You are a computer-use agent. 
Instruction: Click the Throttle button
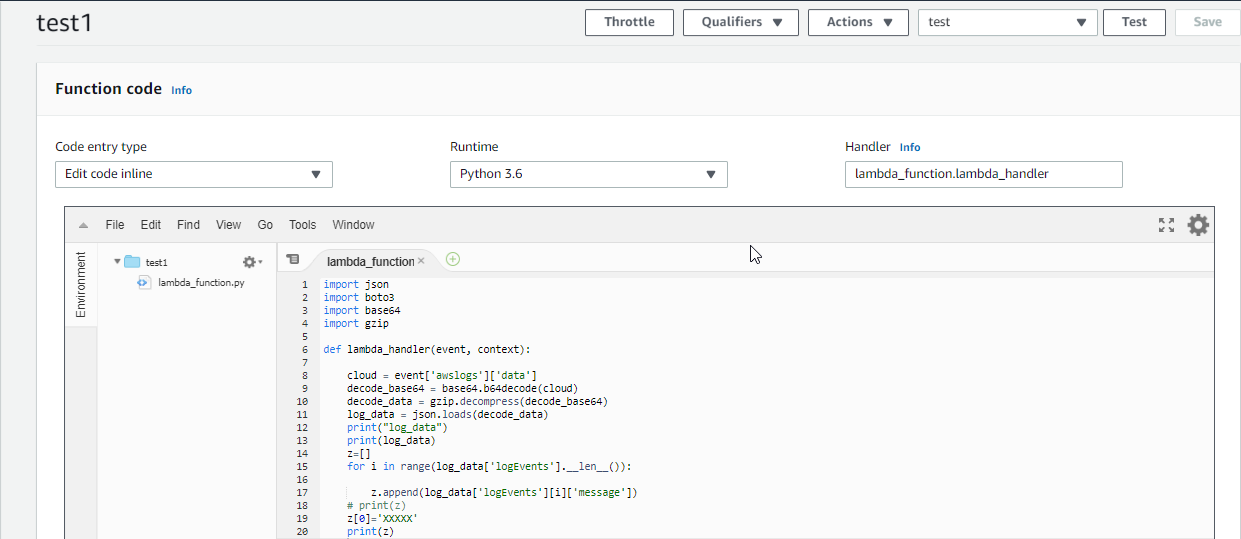[x=629, y=22]
